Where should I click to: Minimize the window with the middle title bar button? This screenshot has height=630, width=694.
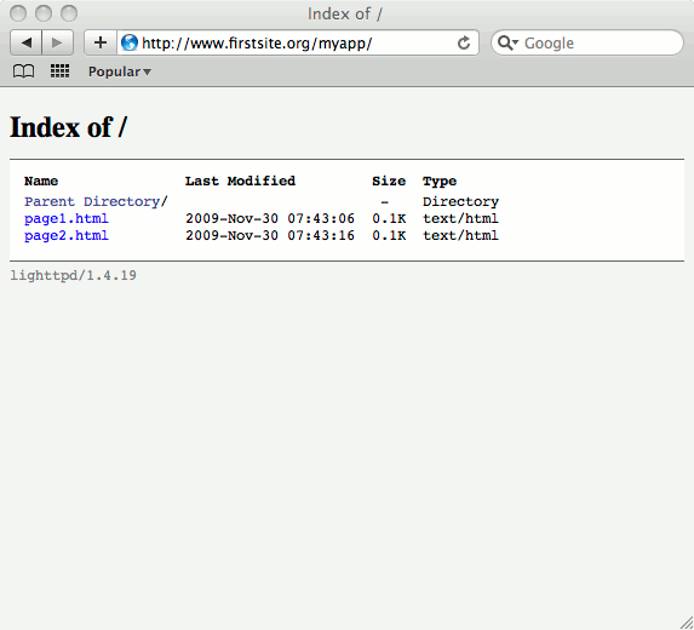(x=43, y=14)
